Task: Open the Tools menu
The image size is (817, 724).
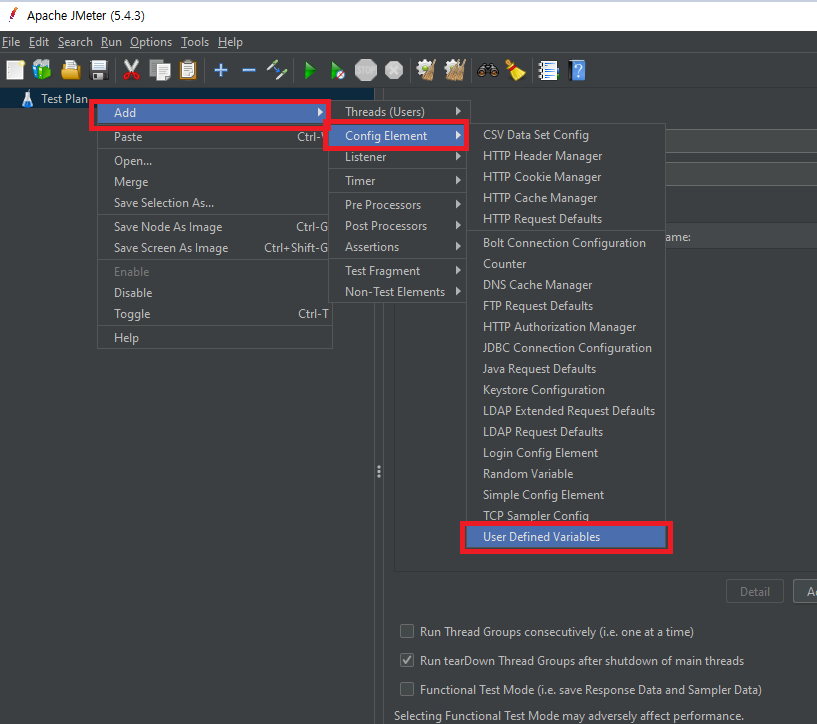Action: (195, 42)
